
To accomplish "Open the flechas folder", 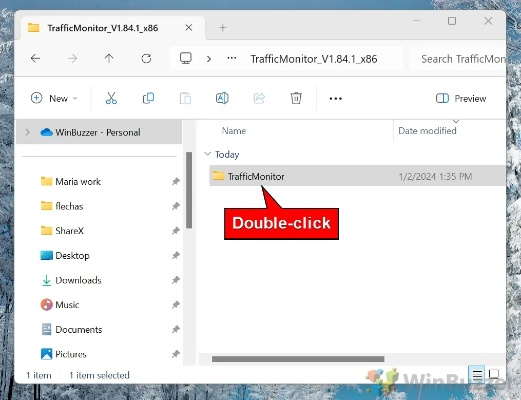I will click(x=69, y=206).
